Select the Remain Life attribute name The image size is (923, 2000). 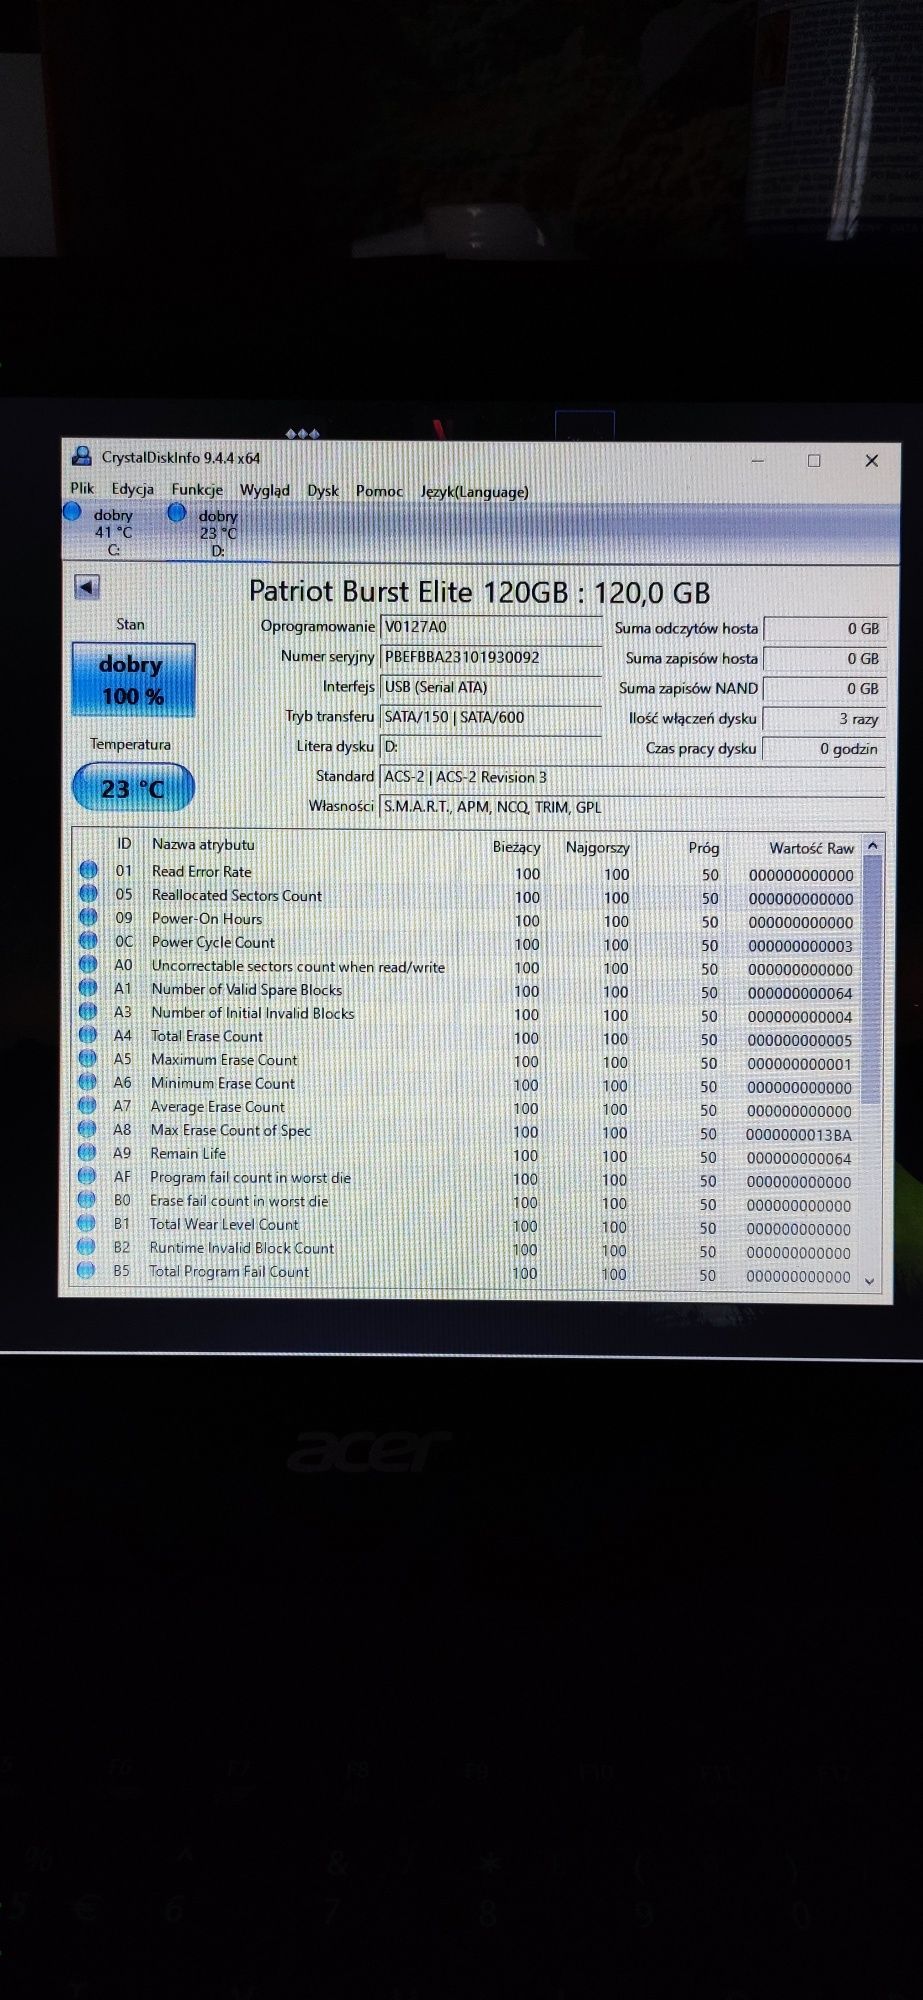188,1153
